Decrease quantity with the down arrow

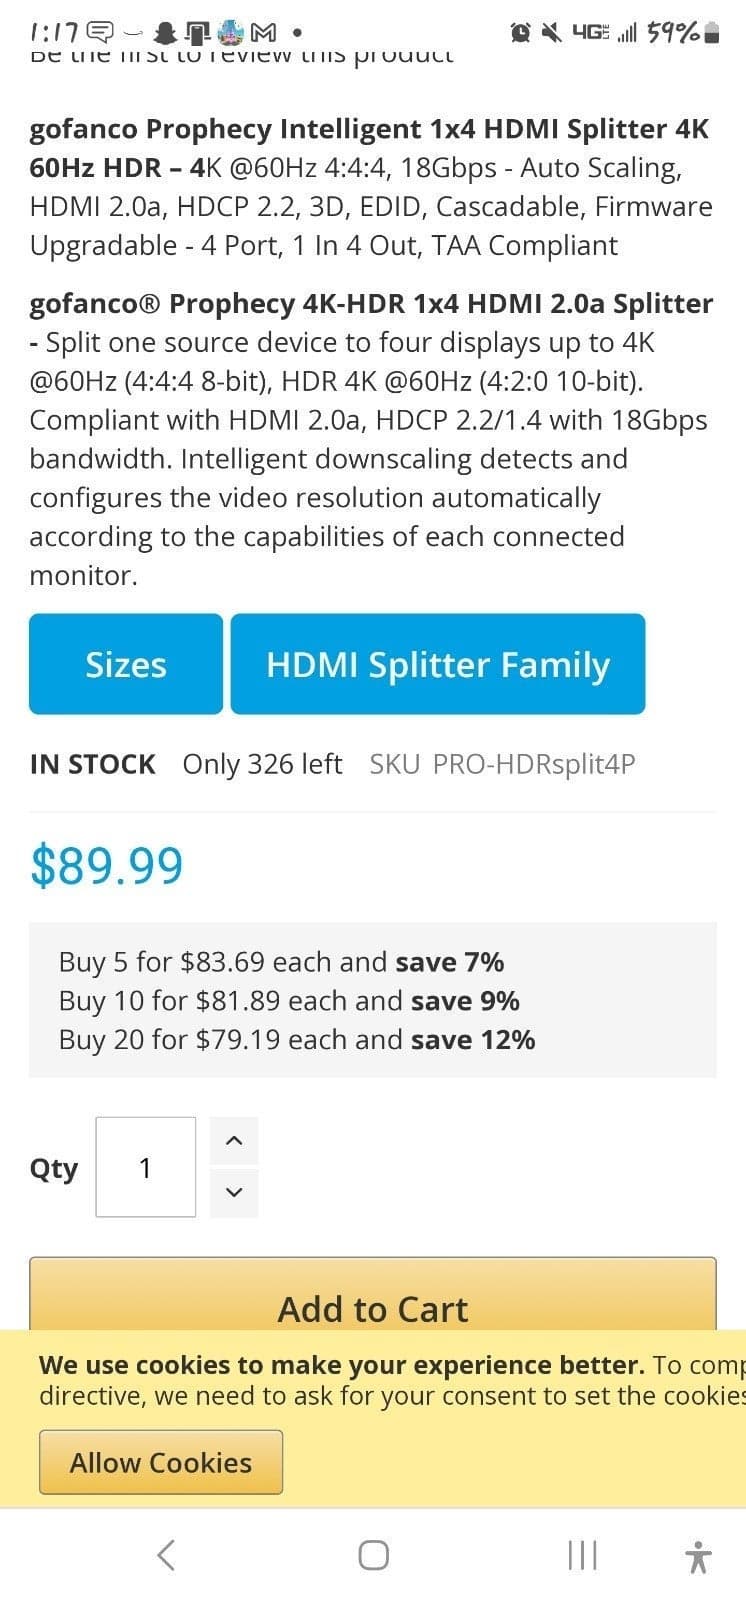[234, 1192]
